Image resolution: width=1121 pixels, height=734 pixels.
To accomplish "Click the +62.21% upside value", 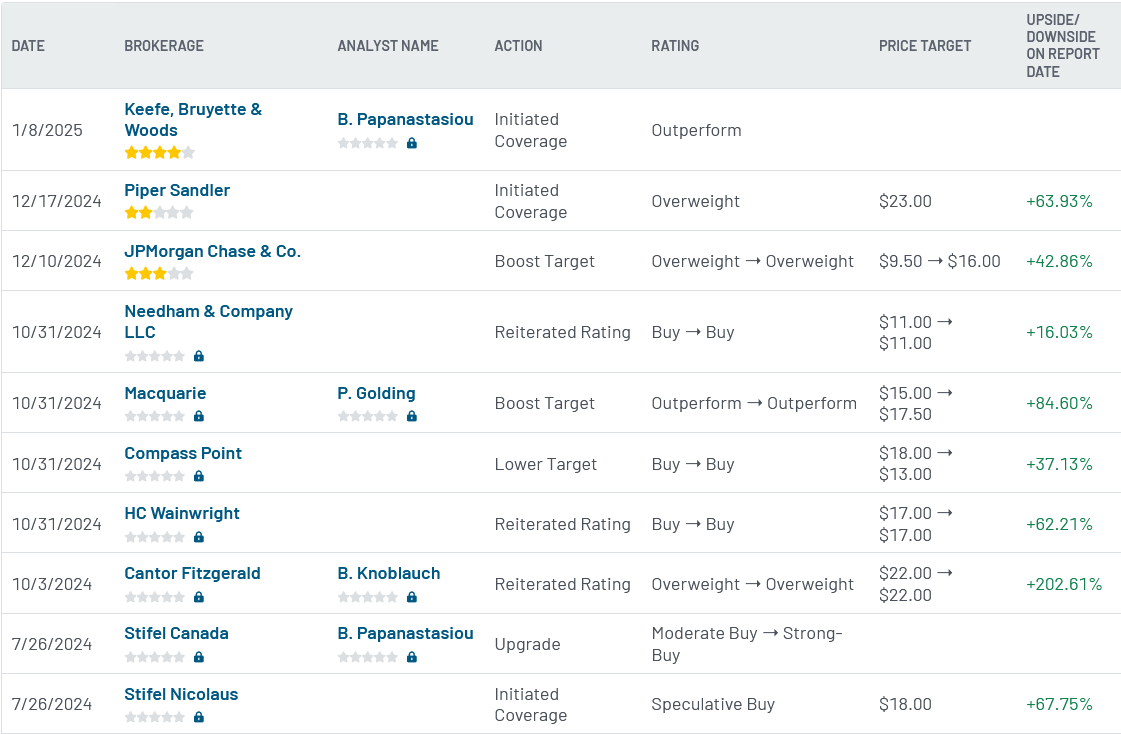I will point(1060,524).
